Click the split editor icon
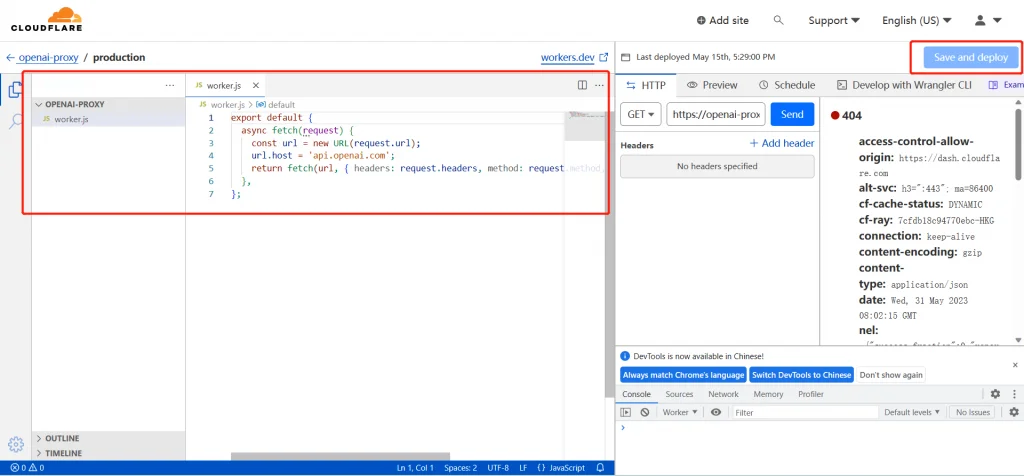This screenshot has height=476, width=1024. coord(583,86)
